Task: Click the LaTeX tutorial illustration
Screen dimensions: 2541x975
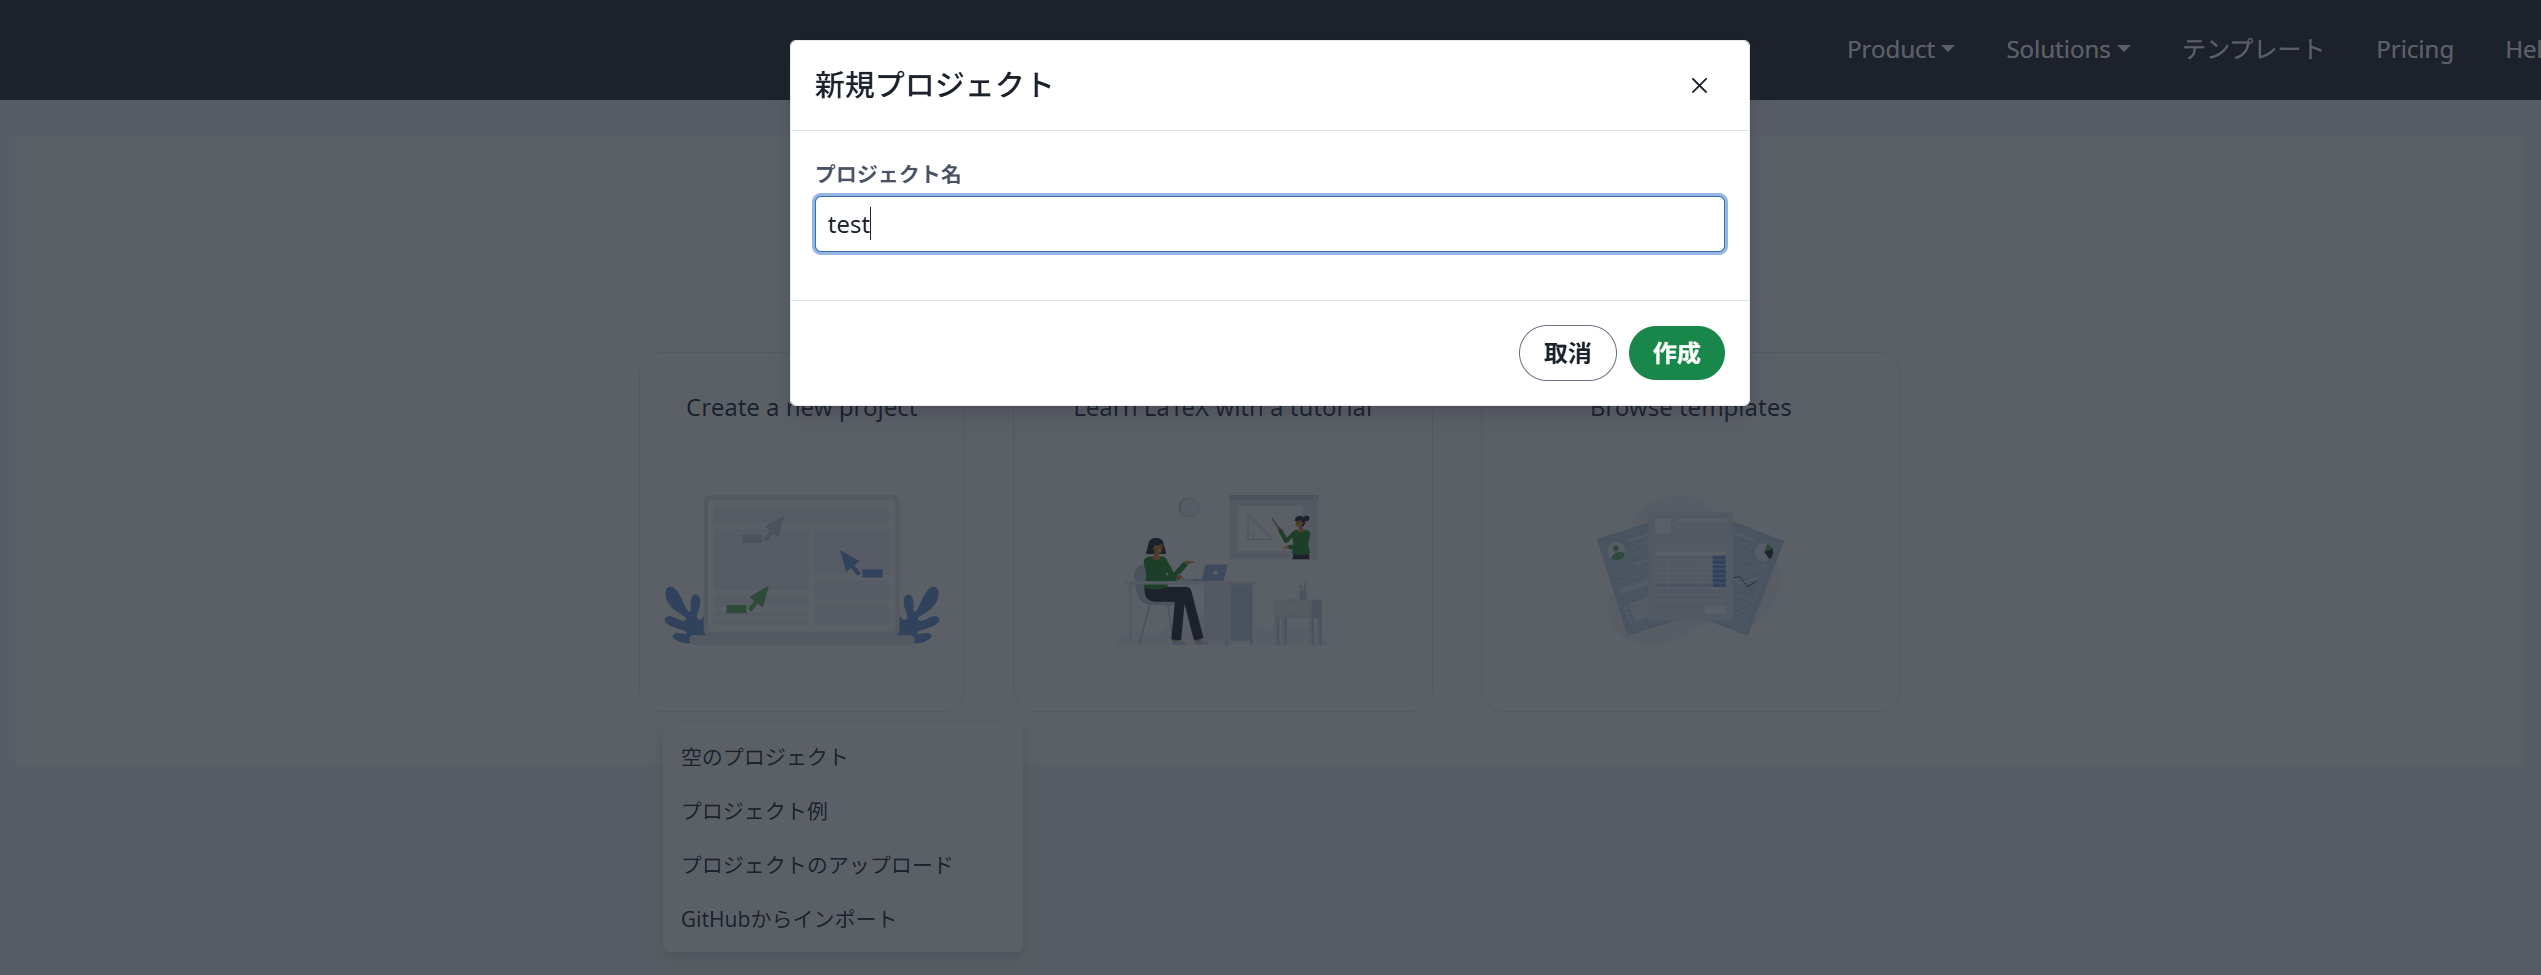Action: tap(1222, 569)
